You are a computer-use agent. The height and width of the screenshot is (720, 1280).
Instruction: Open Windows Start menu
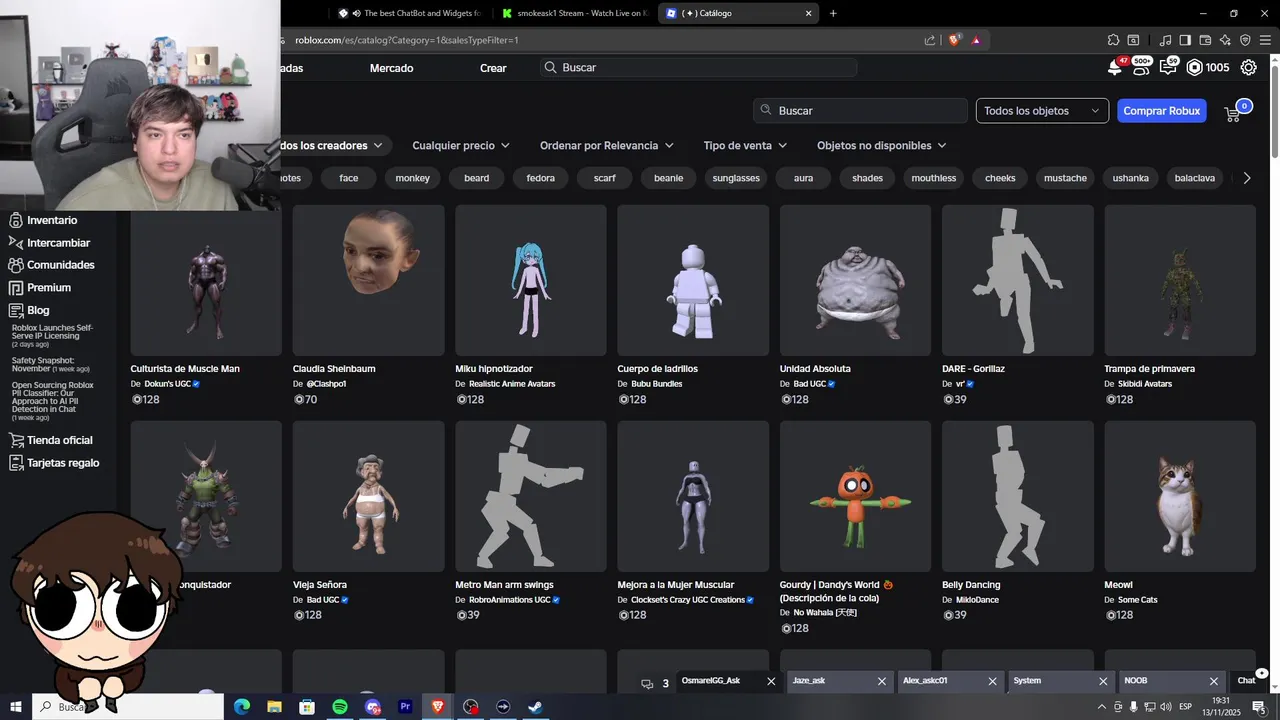[15, 707]
